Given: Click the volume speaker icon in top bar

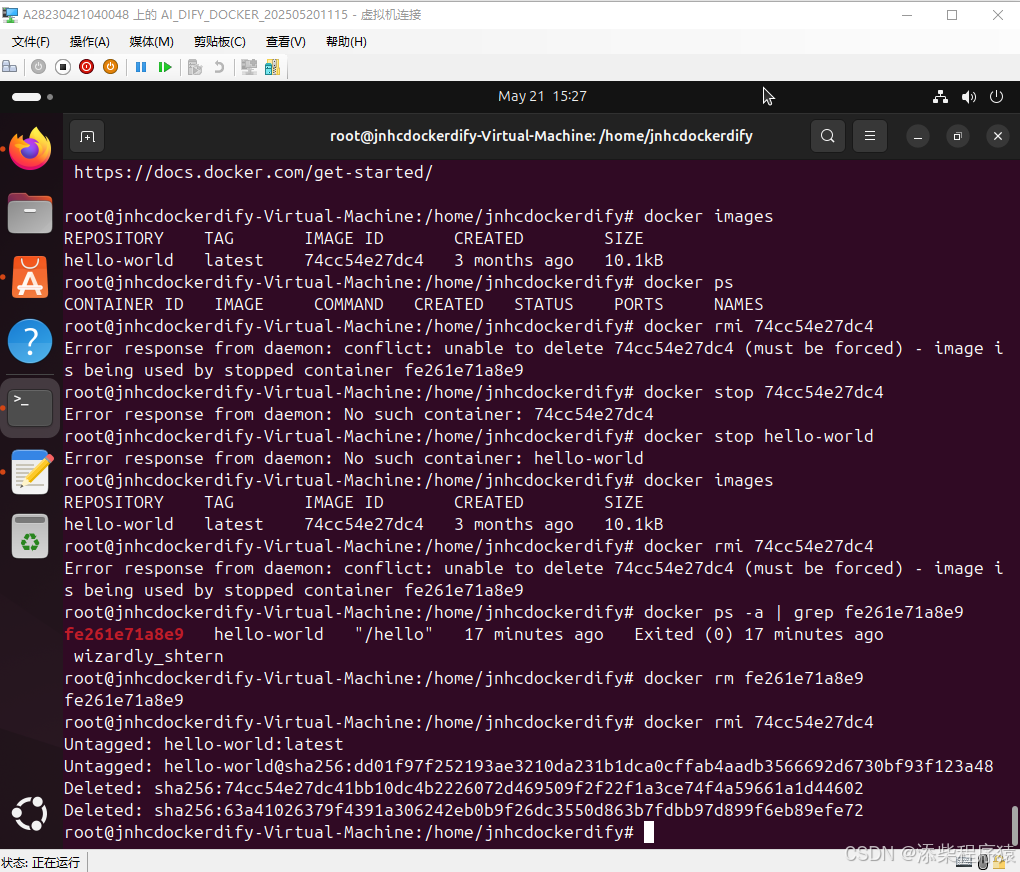Looking at the screenshot, I should (x=969, y=97).
